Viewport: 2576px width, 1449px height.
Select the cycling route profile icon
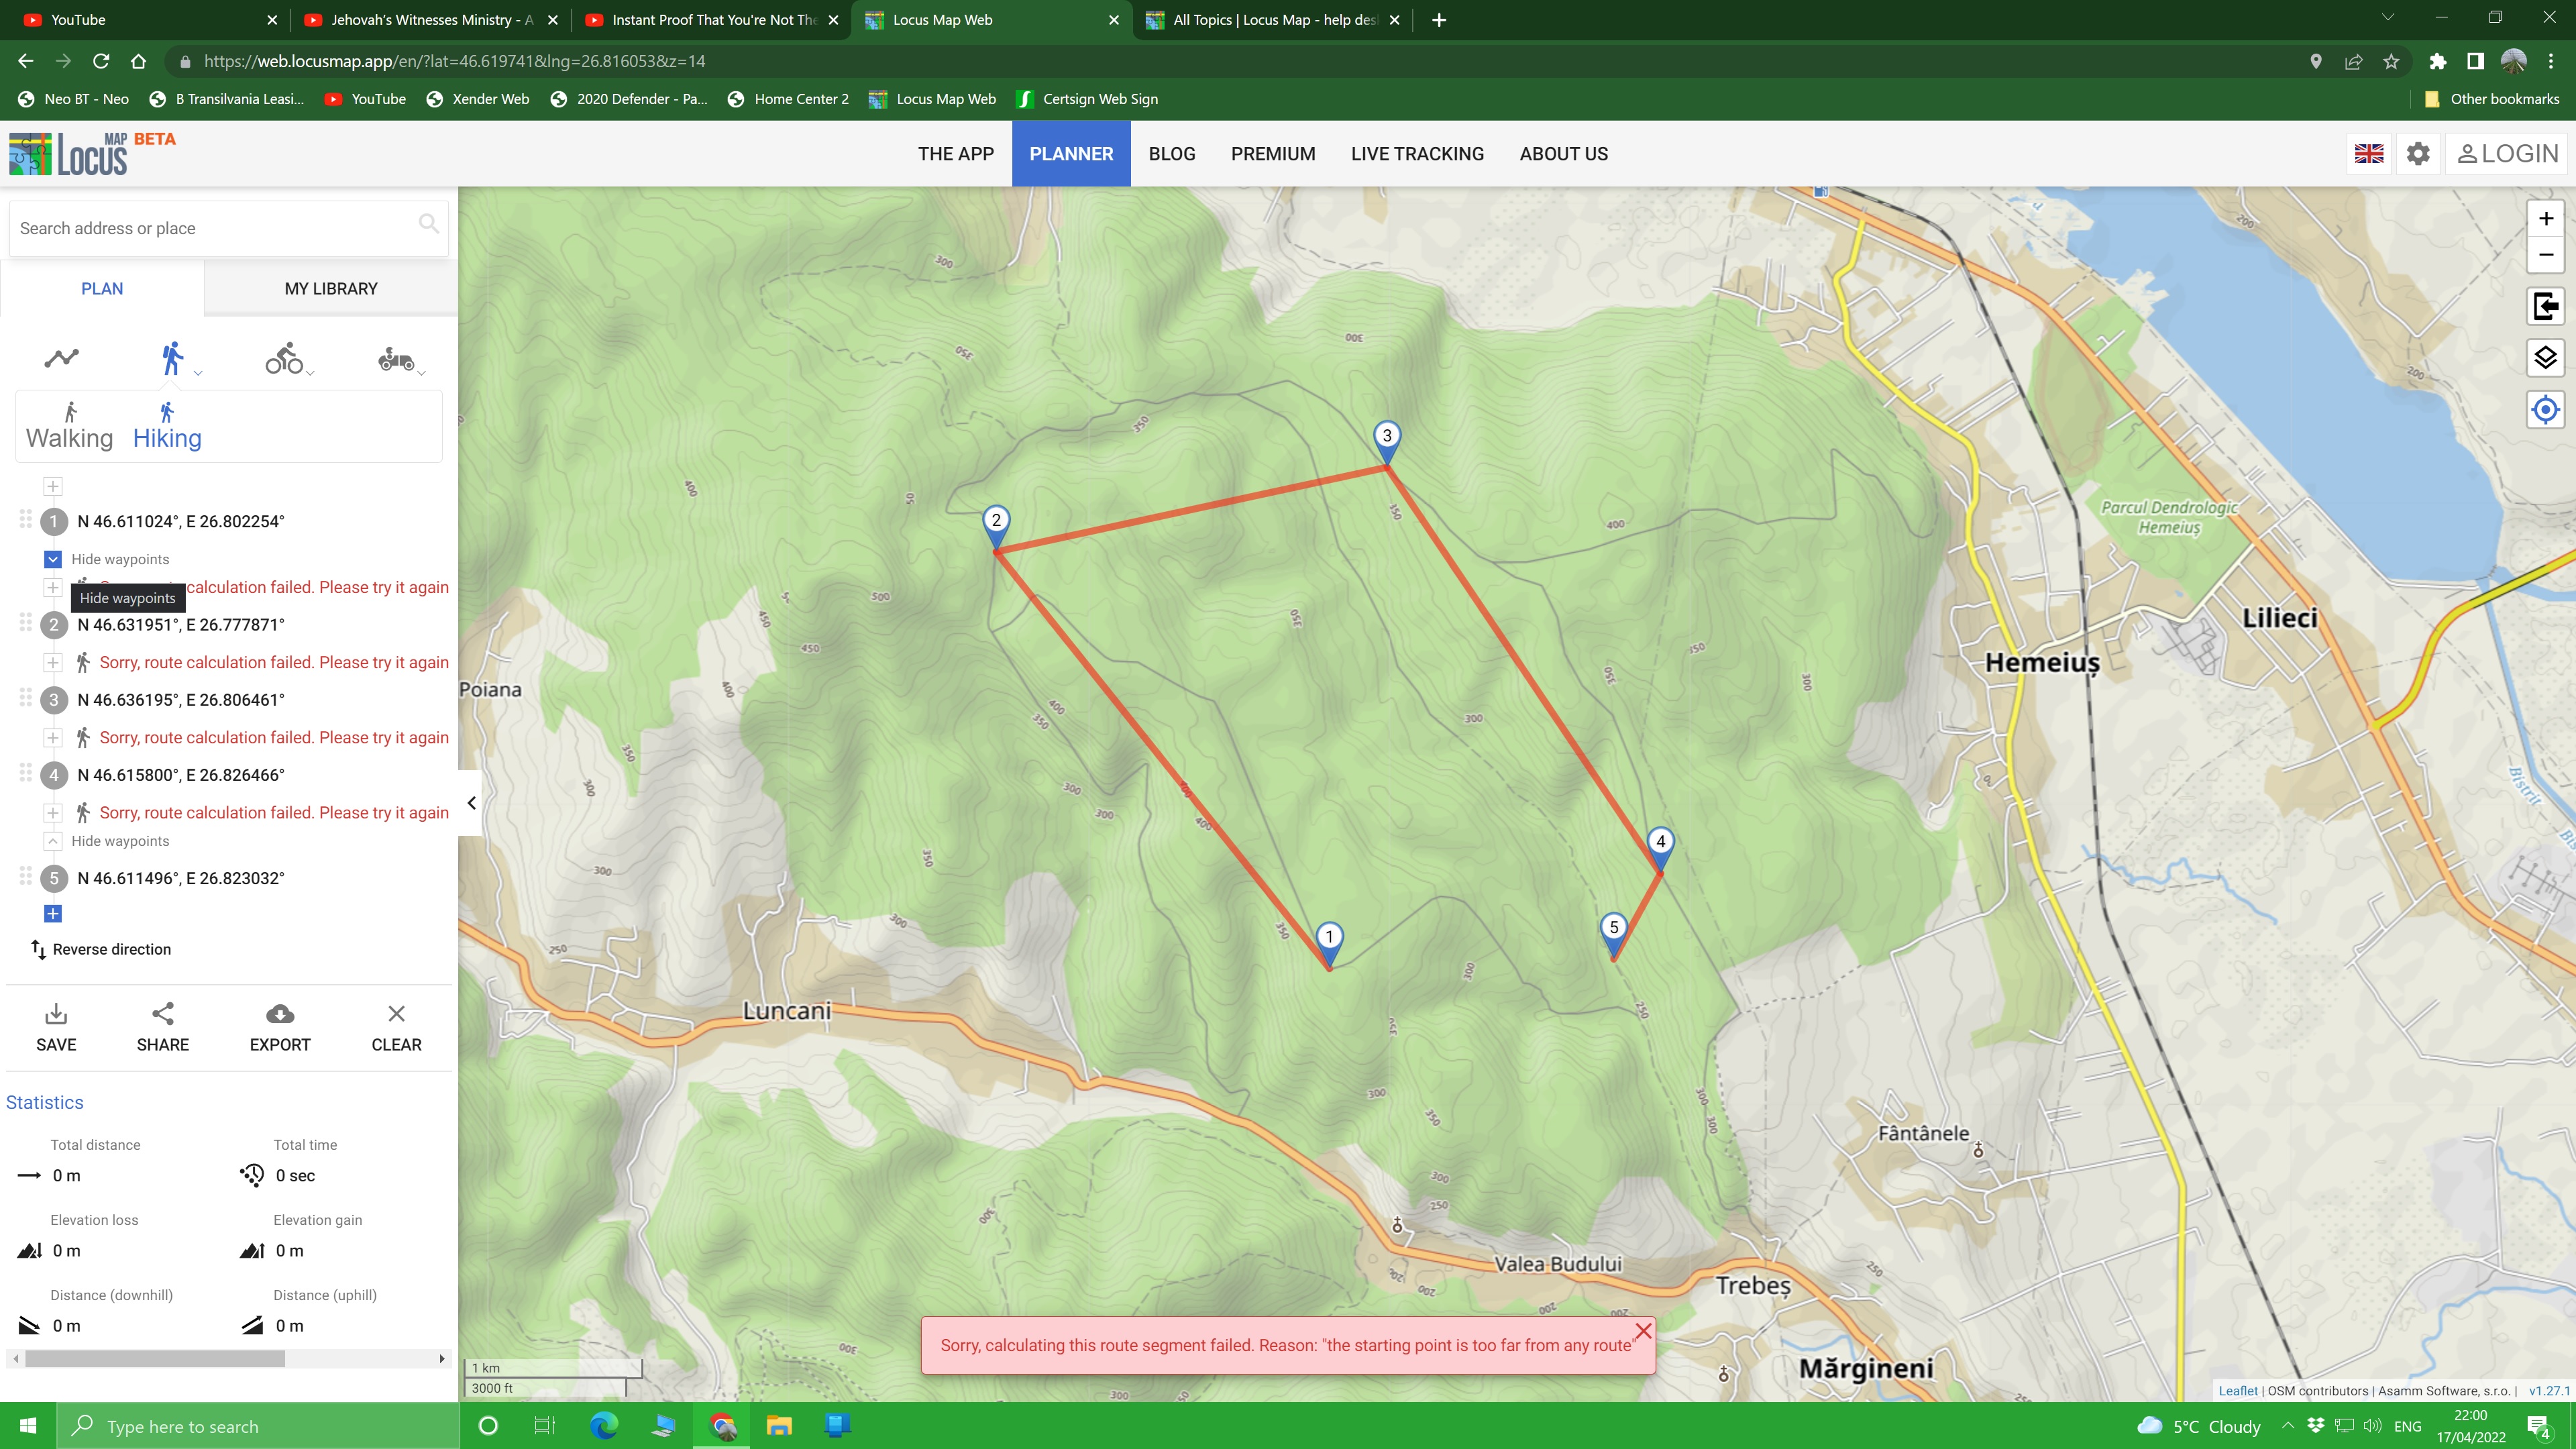click(x=285, y=358)
